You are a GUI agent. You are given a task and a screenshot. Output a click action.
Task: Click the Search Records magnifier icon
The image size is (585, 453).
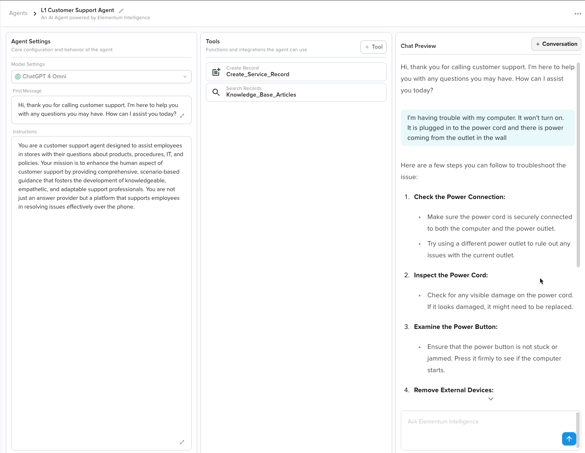216,92
